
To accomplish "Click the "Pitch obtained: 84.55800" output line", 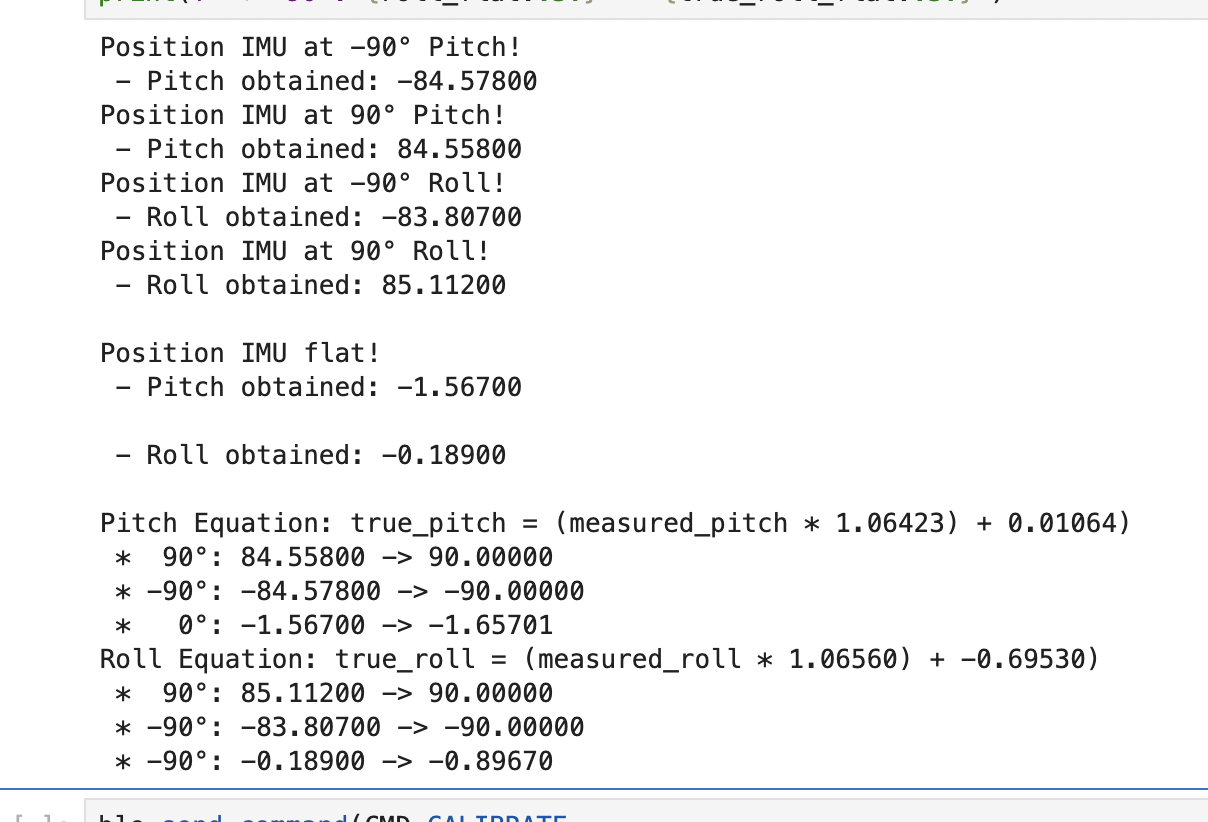I will click(x=318, y=149).
